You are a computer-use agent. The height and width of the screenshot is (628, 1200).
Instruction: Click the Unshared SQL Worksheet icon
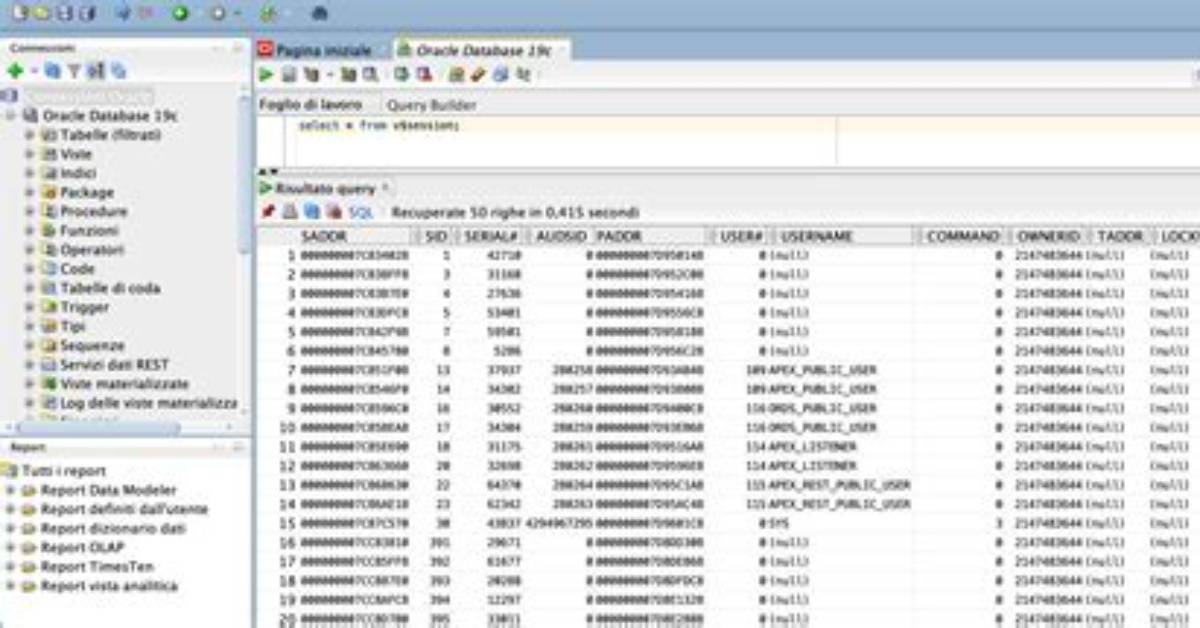(456, 75)
